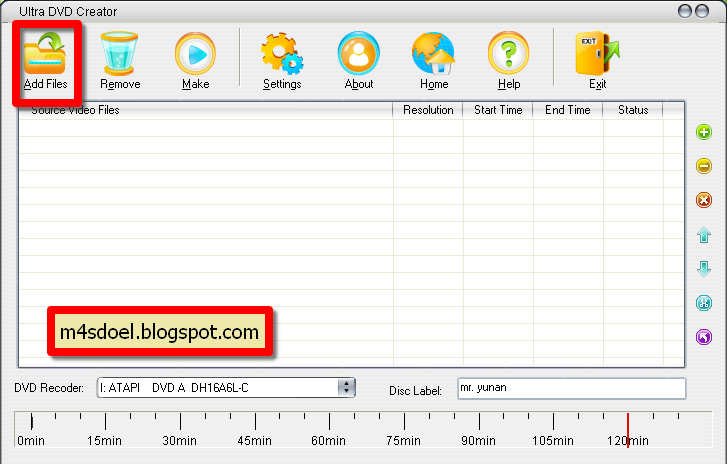Click the green plus add icon
The image size is (727, 464).
tap(704, 132)
